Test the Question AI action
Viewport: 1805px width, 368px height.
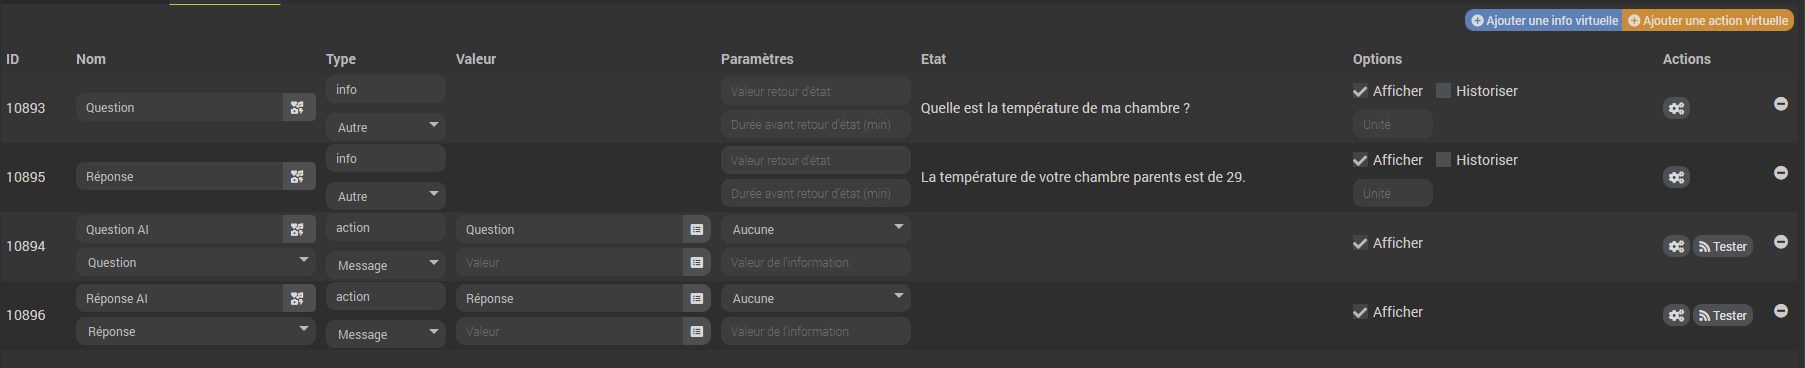1723,246
